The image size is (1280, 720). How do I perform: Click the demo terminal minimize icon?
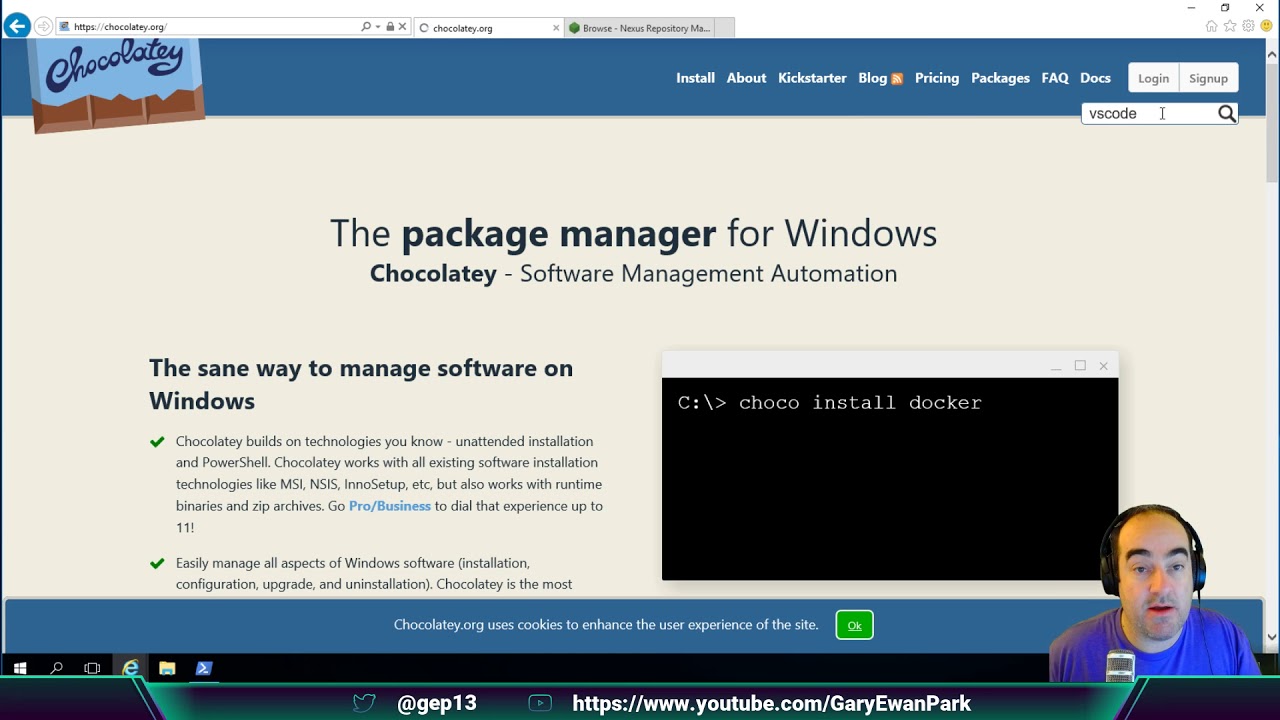coord(1056,368)
